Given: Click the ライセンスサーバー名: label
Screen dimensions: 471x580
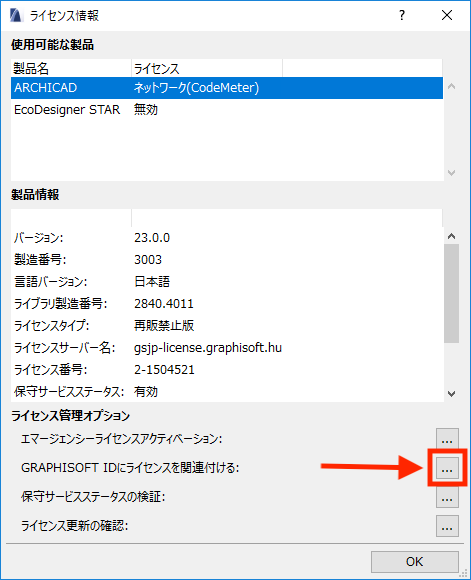Looking at the screenshot, I should [64, 348].
